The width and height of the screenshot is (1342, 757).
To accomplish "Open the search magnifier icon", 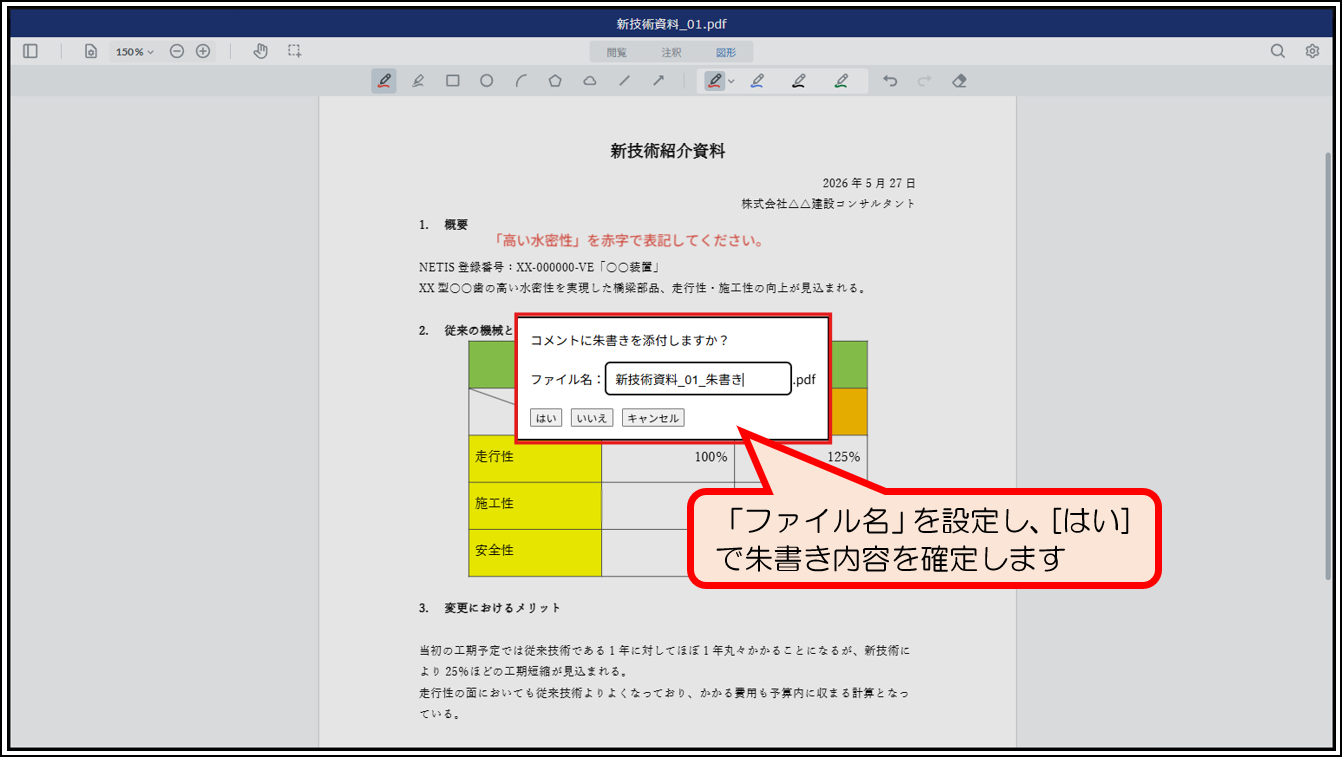I will click(x=1278, y=51).
